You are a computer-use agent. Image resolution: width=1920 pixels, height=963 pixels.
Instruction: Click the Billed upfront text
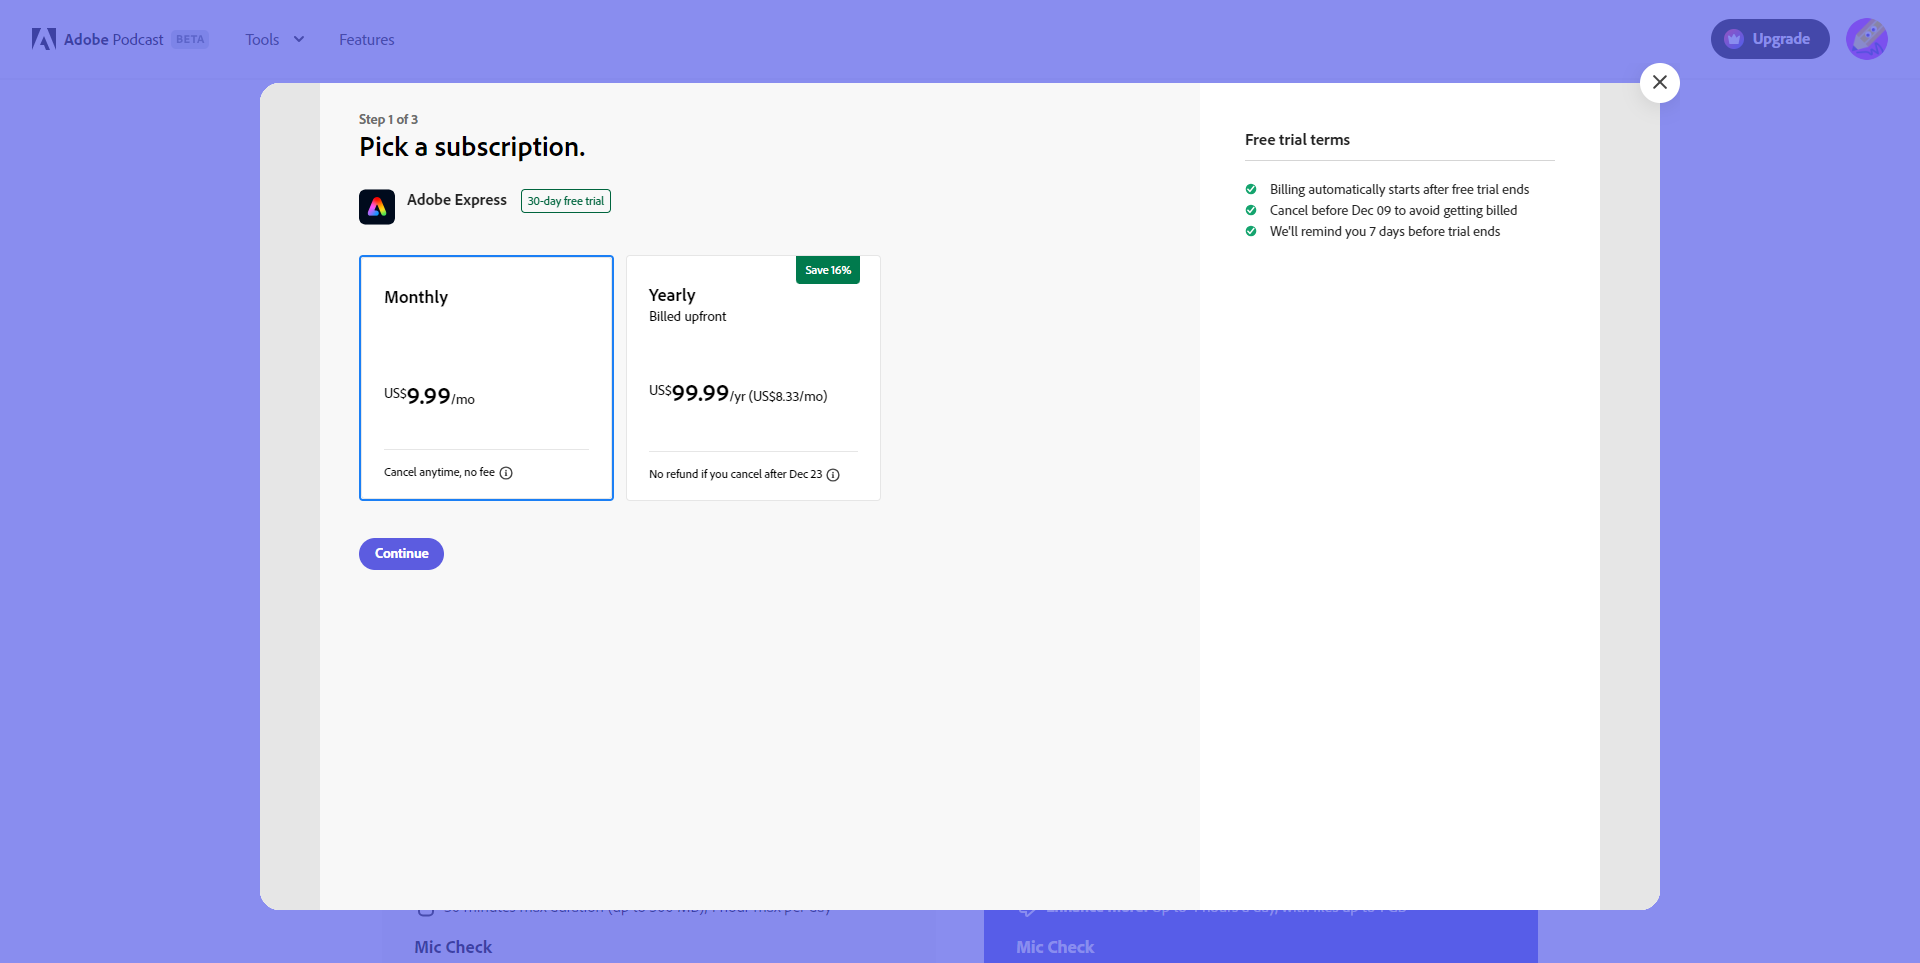click(x=687, y=317)
